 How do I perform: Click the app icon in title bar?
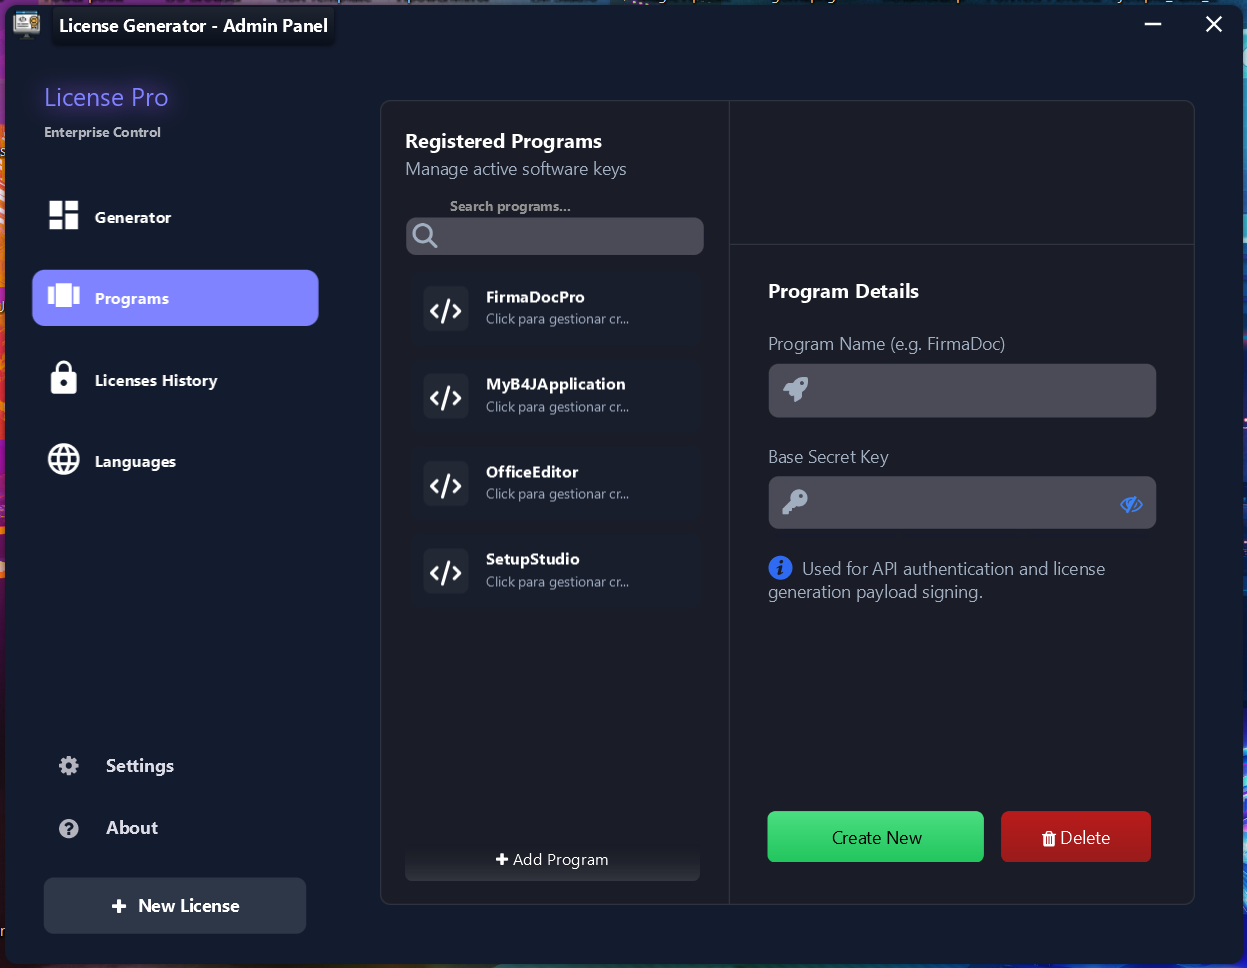[x=26, y=24]
